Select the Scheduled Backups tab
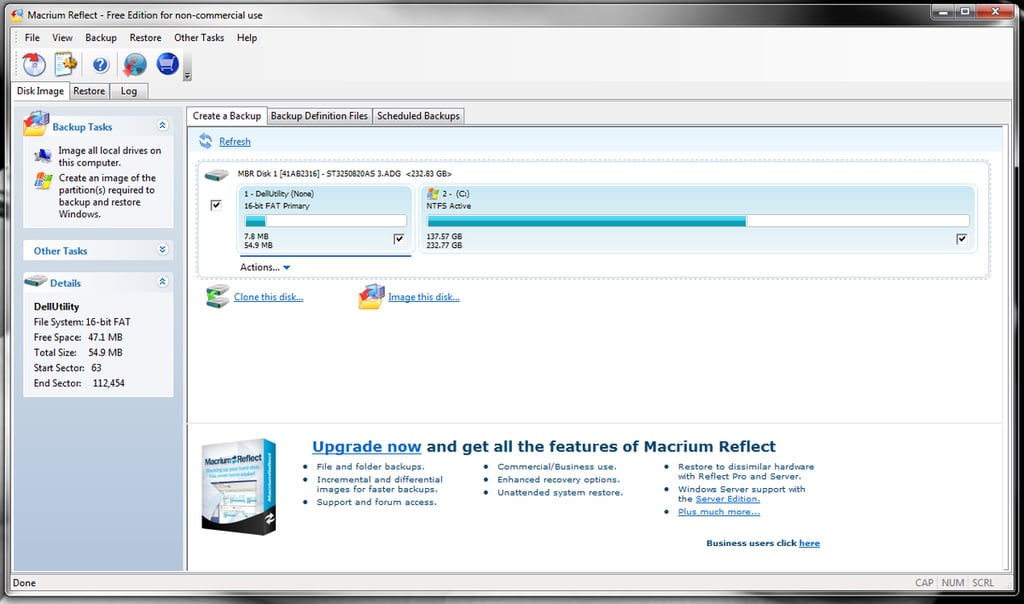 click(x=419, y=116)
